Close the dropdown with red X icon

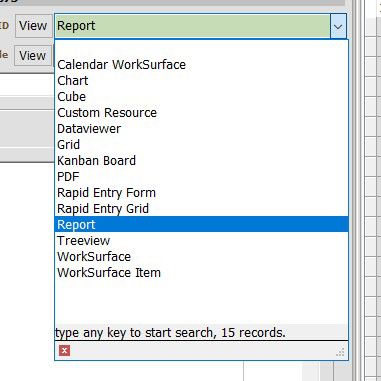(x=64, y=350)
